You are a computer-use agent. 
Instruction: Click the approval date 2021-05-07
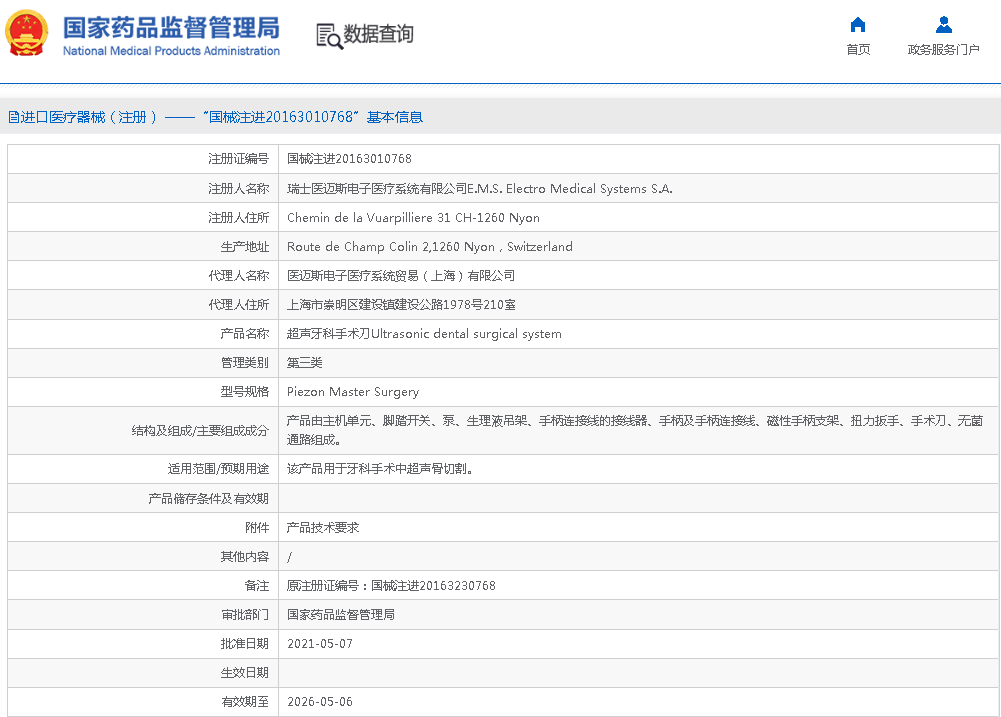[x=319, y=644]
